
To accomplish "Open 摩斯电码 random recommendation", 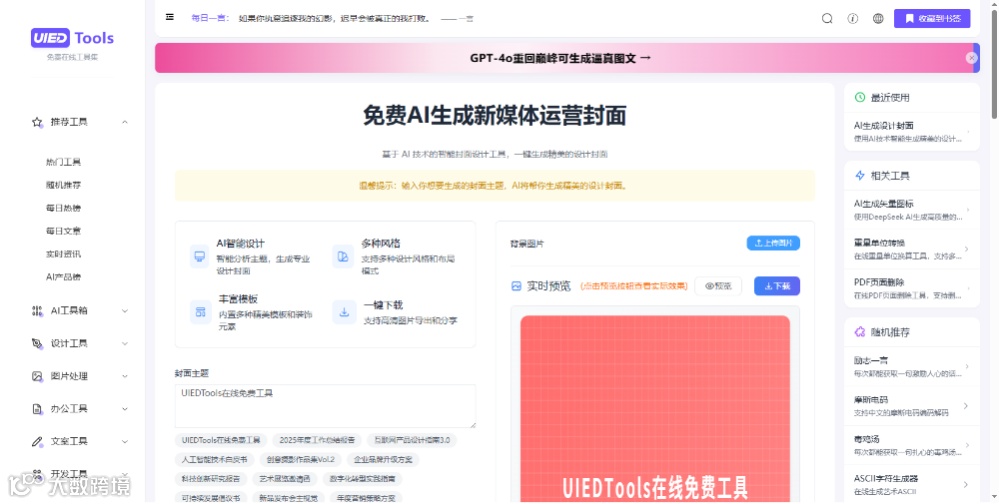I will [x=912, y=406].
